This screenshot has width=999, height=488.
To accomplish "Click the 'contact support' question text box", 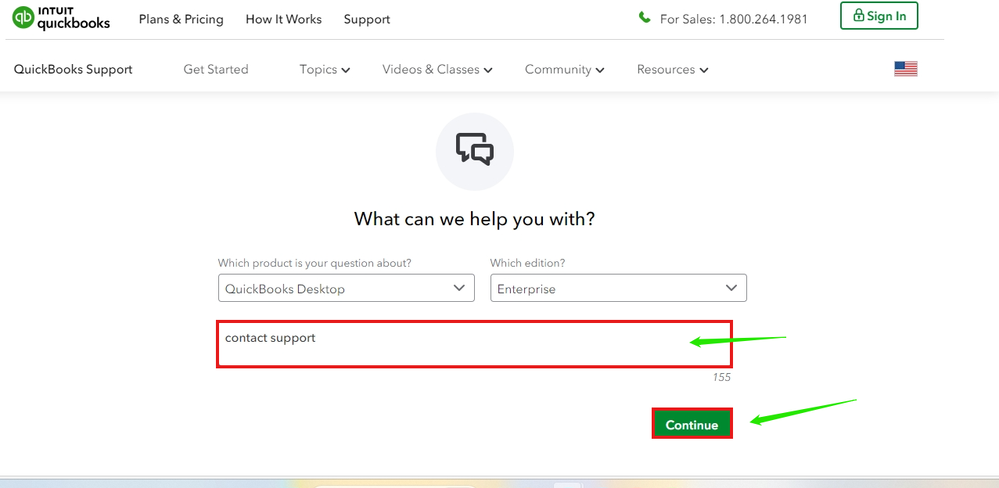I will pos(475,344).
